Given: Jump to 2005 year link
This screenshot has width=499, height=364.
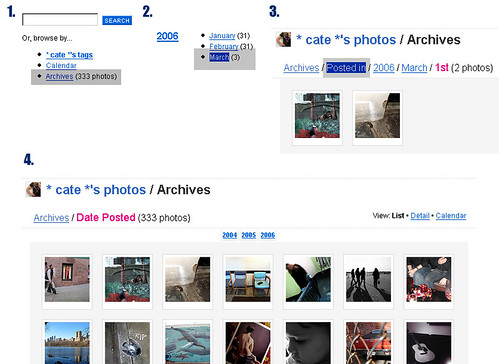Looking at the screenshot, I should tap(249, 235).
